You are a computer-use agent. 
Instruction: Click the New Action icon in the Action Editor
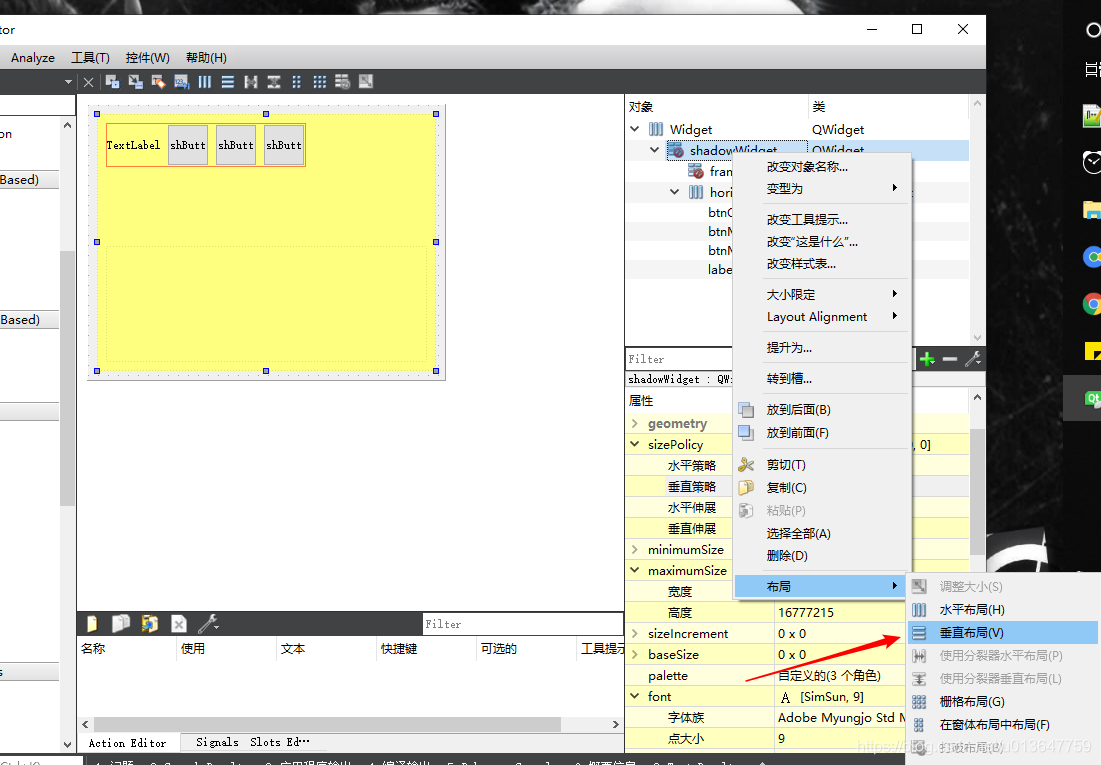pyautogui.click(x=92, y=624)
